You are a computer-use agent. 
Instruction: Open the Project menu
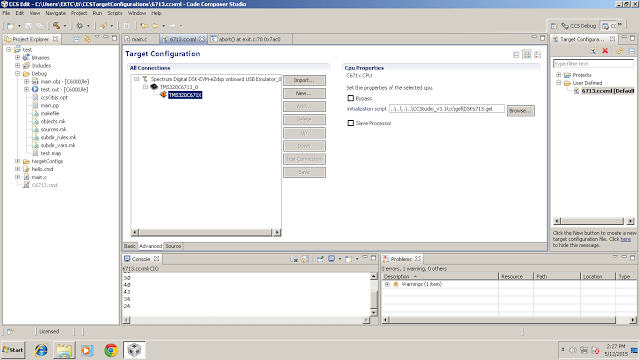pyautogui.click(x=79, y=13)
